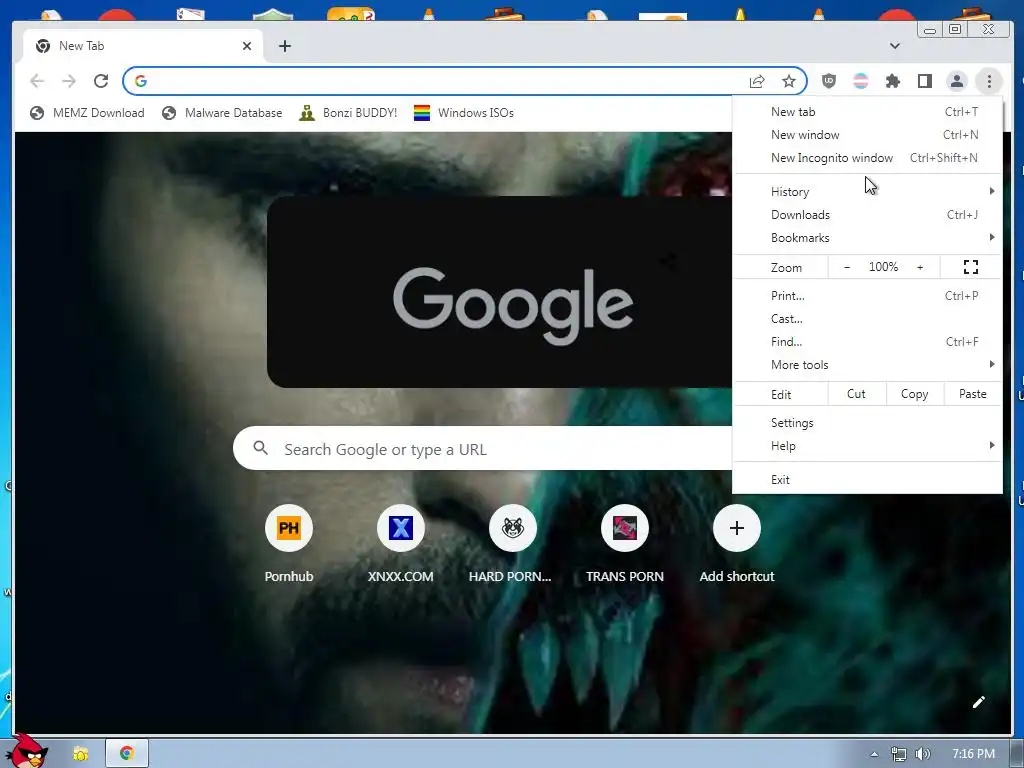Open the Windows ISOs bookmark
Viewport: 1024px width, 768px height.
[464, 113]
